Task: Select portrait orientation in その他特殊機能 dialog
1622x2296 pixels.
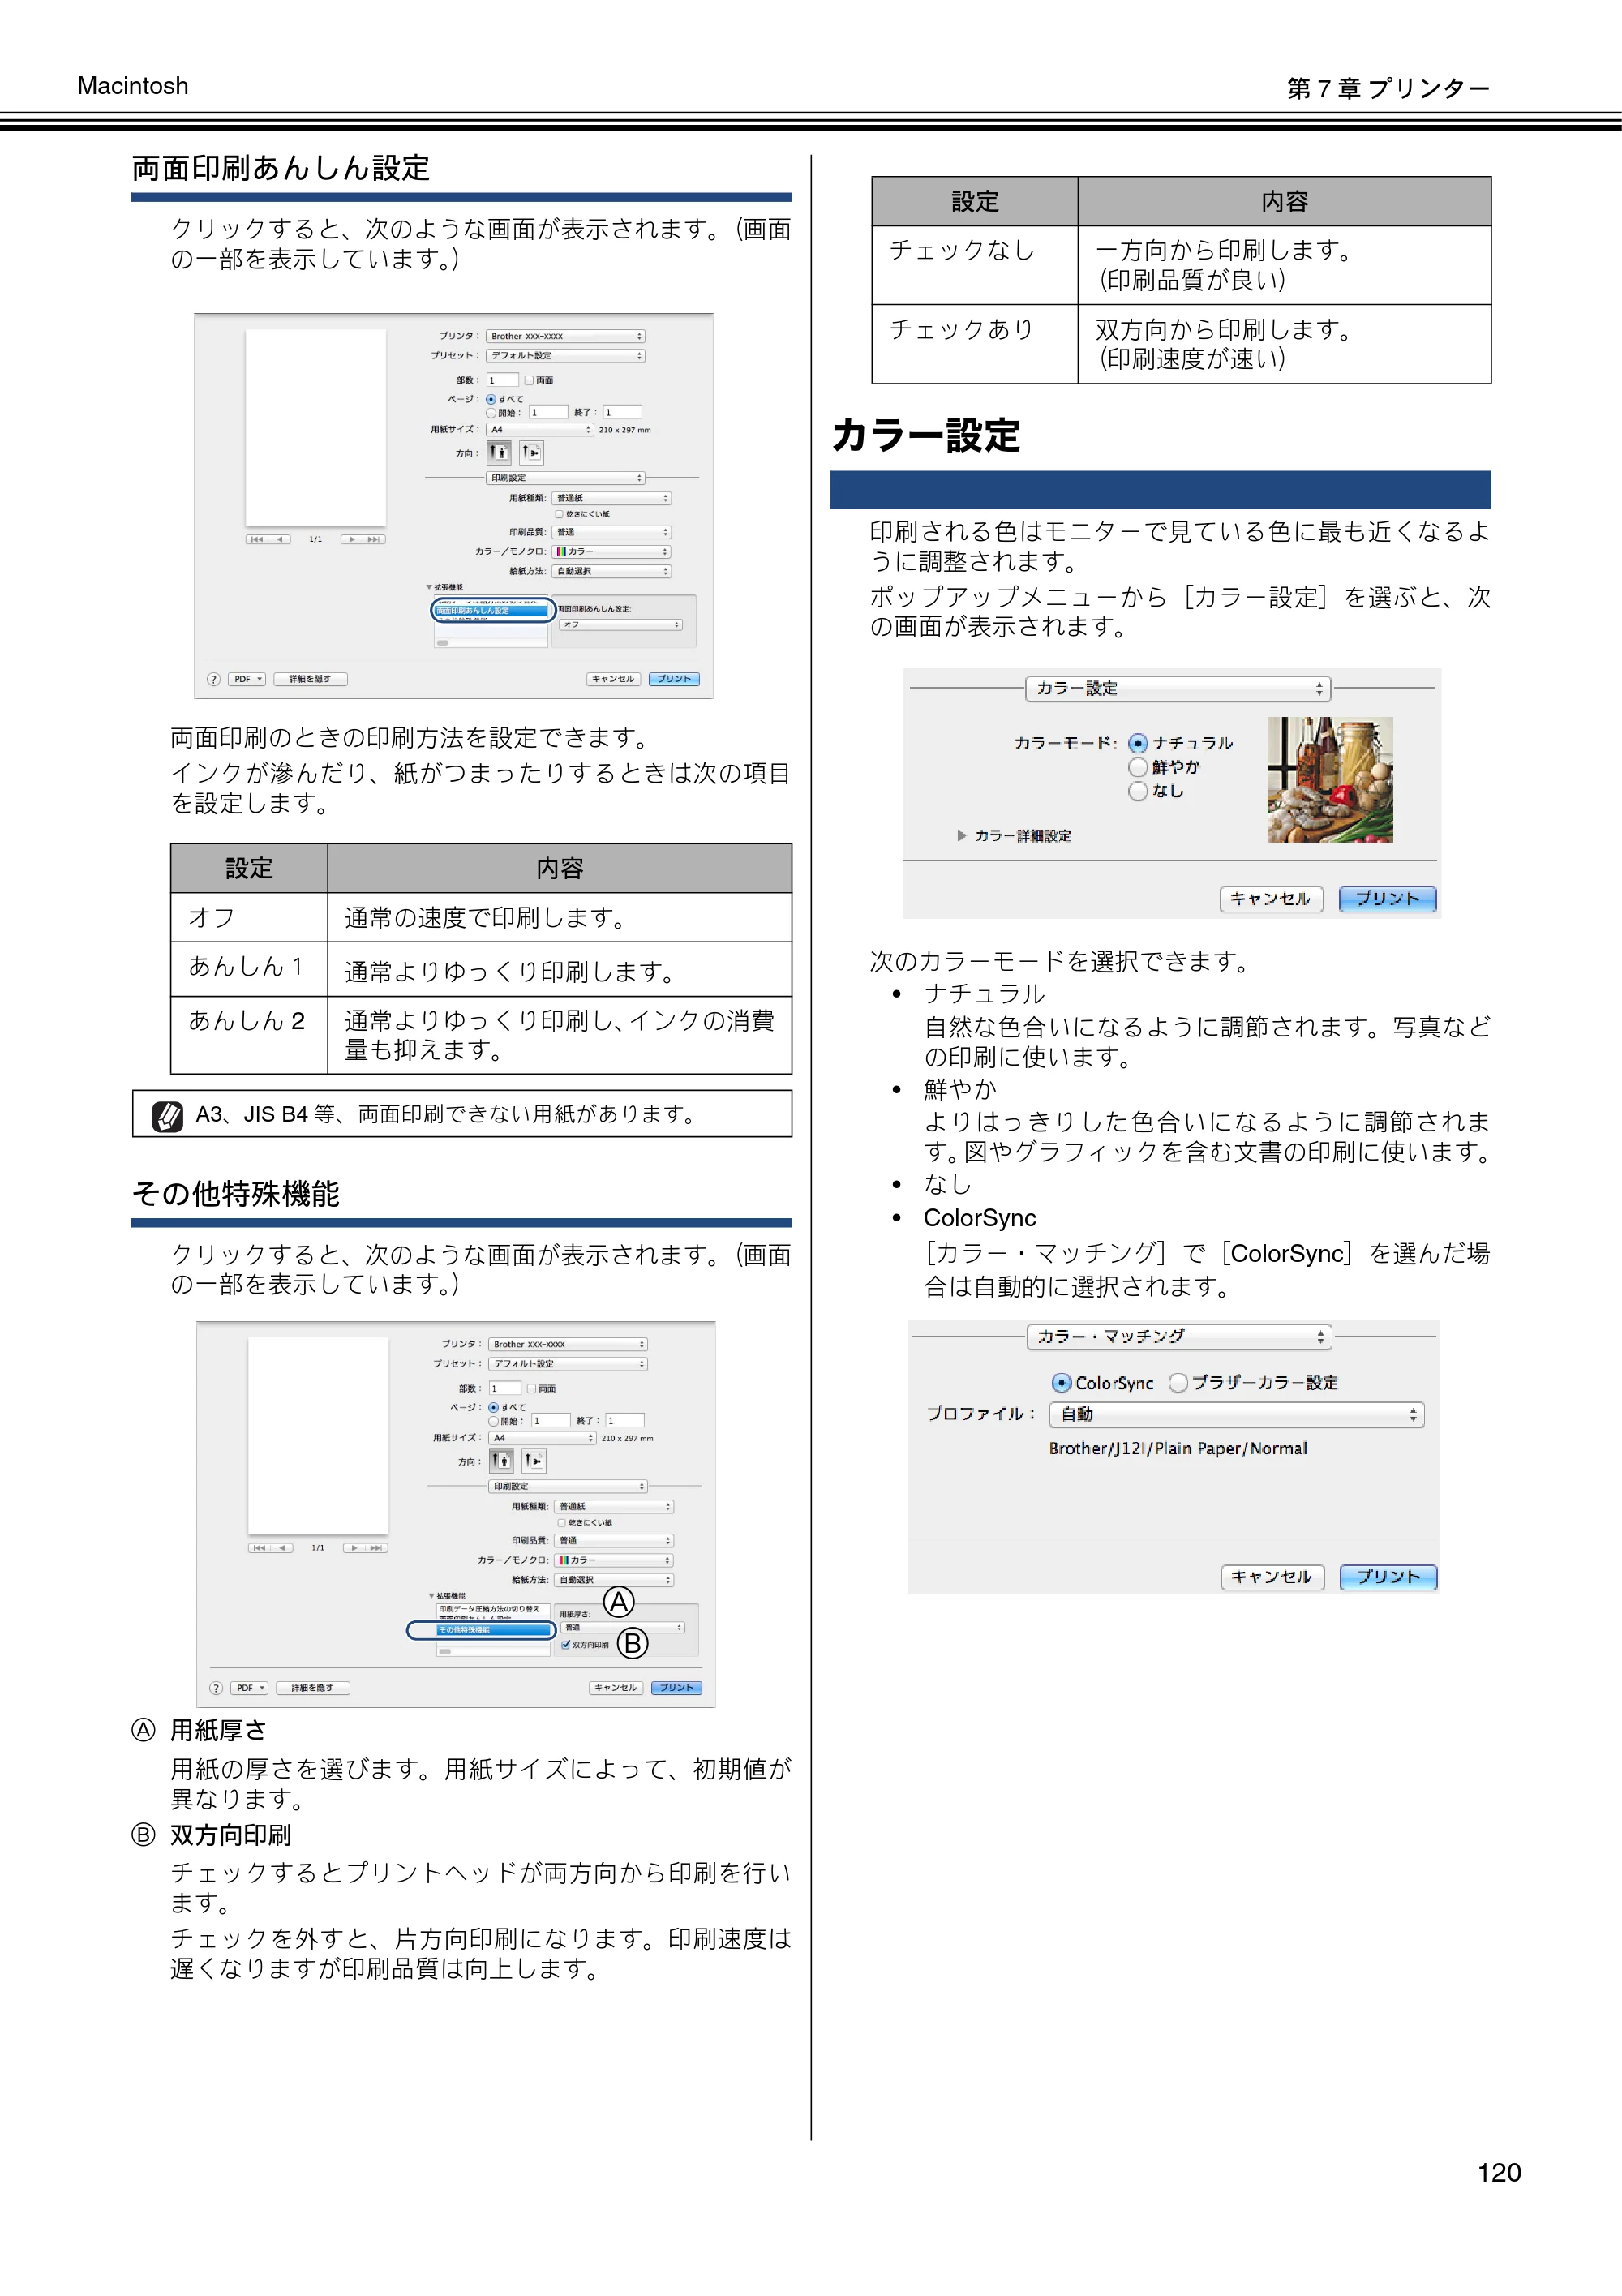Action: 501,1461
